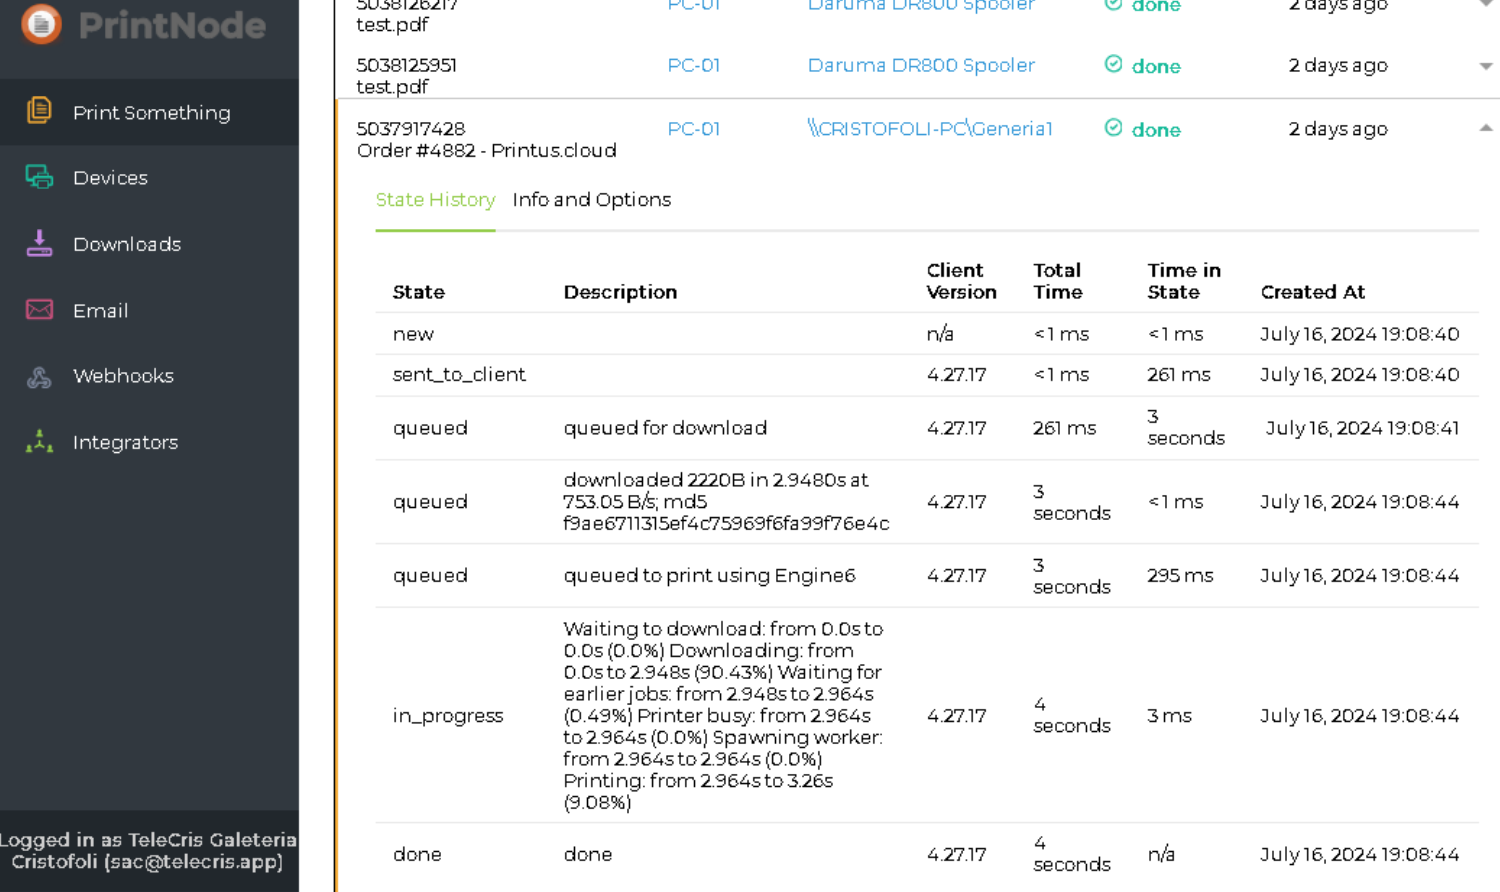This screenshot has height=892, width=1500.
Task: Click green done checkmark for job 5037917428
Action: pos(1113,128)
